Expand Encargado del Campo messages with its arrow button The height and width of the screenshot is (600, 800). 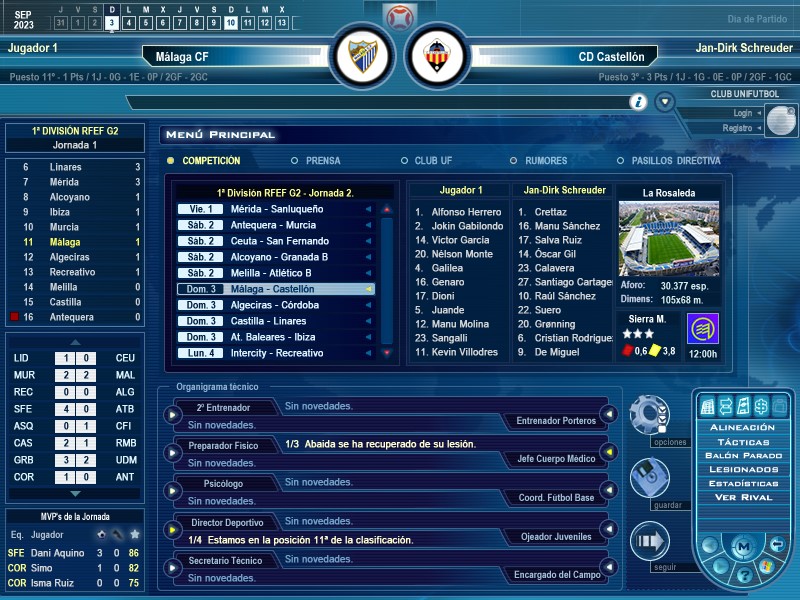pyautogui.click(x=609, y=567)
